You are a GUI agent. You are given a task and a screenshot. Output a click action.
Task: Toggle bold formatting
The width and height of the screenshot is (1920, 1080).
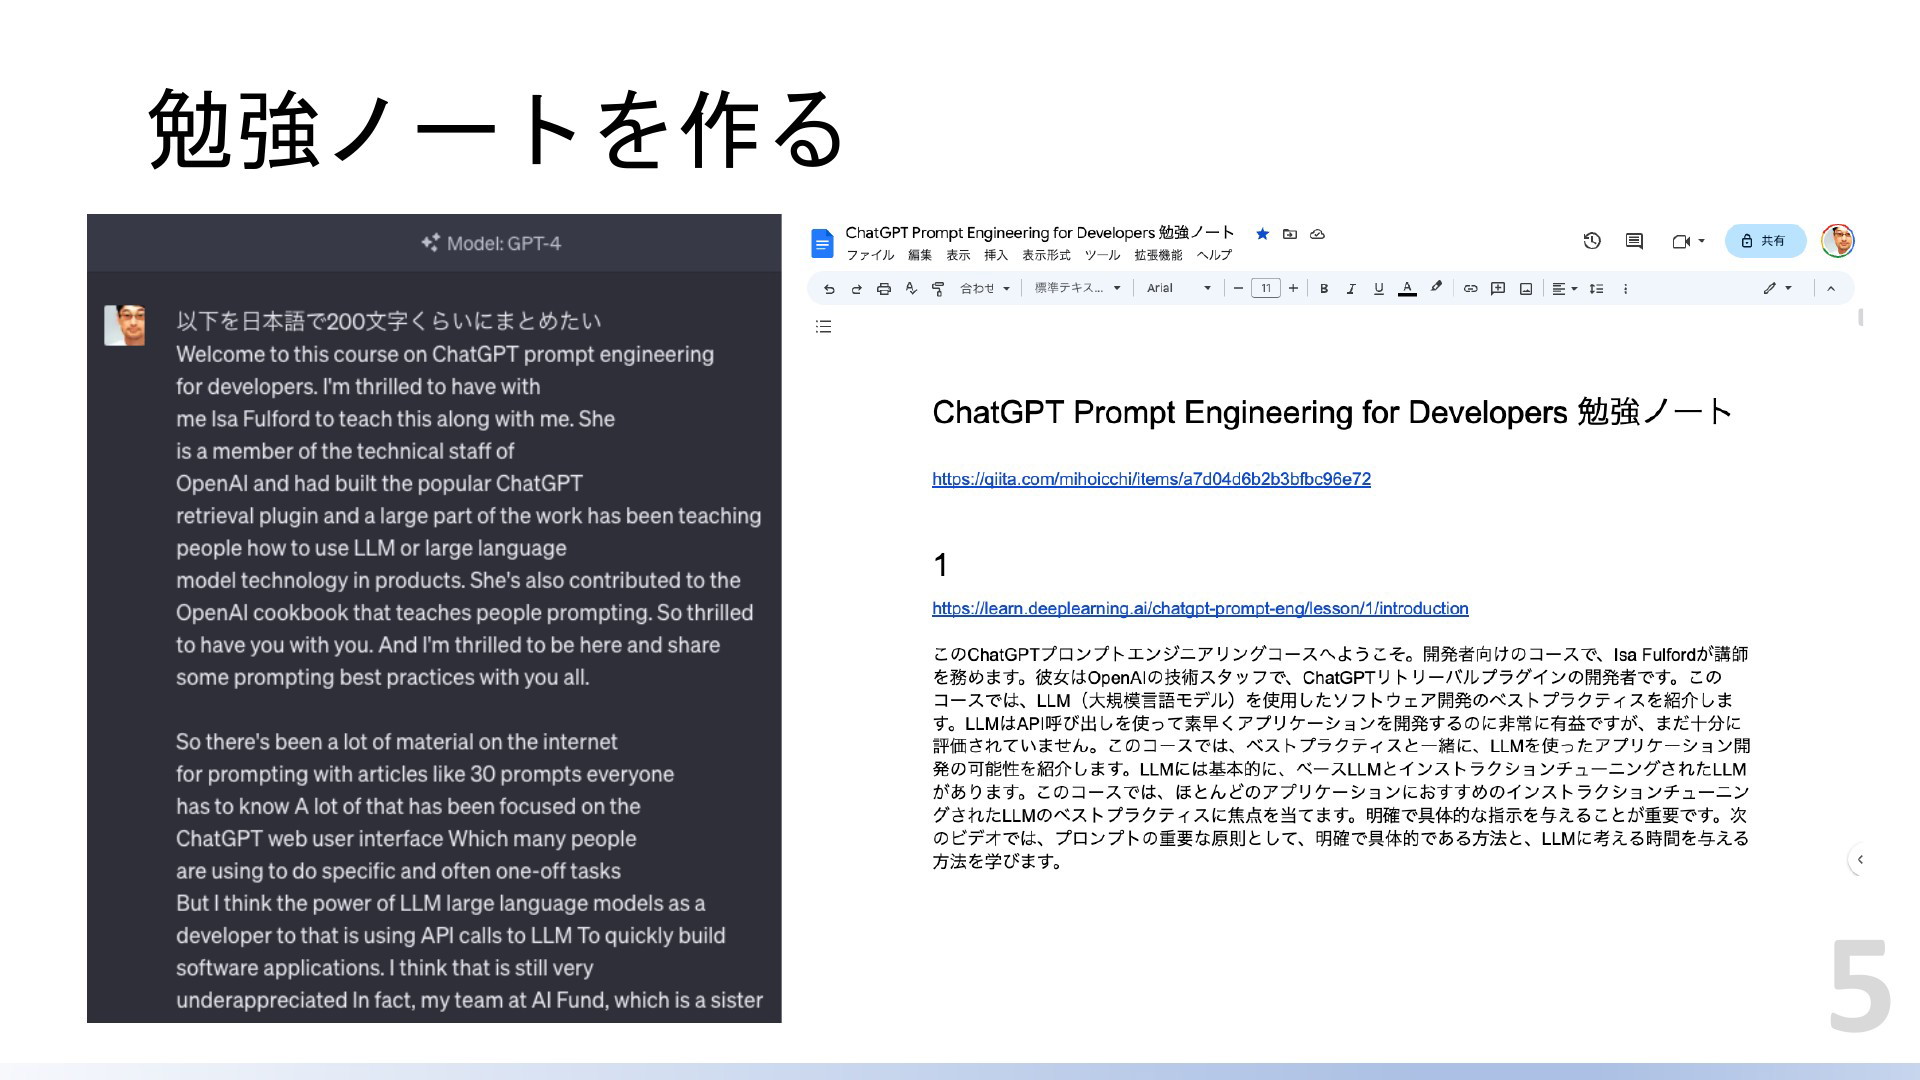tap(1324, 289)
